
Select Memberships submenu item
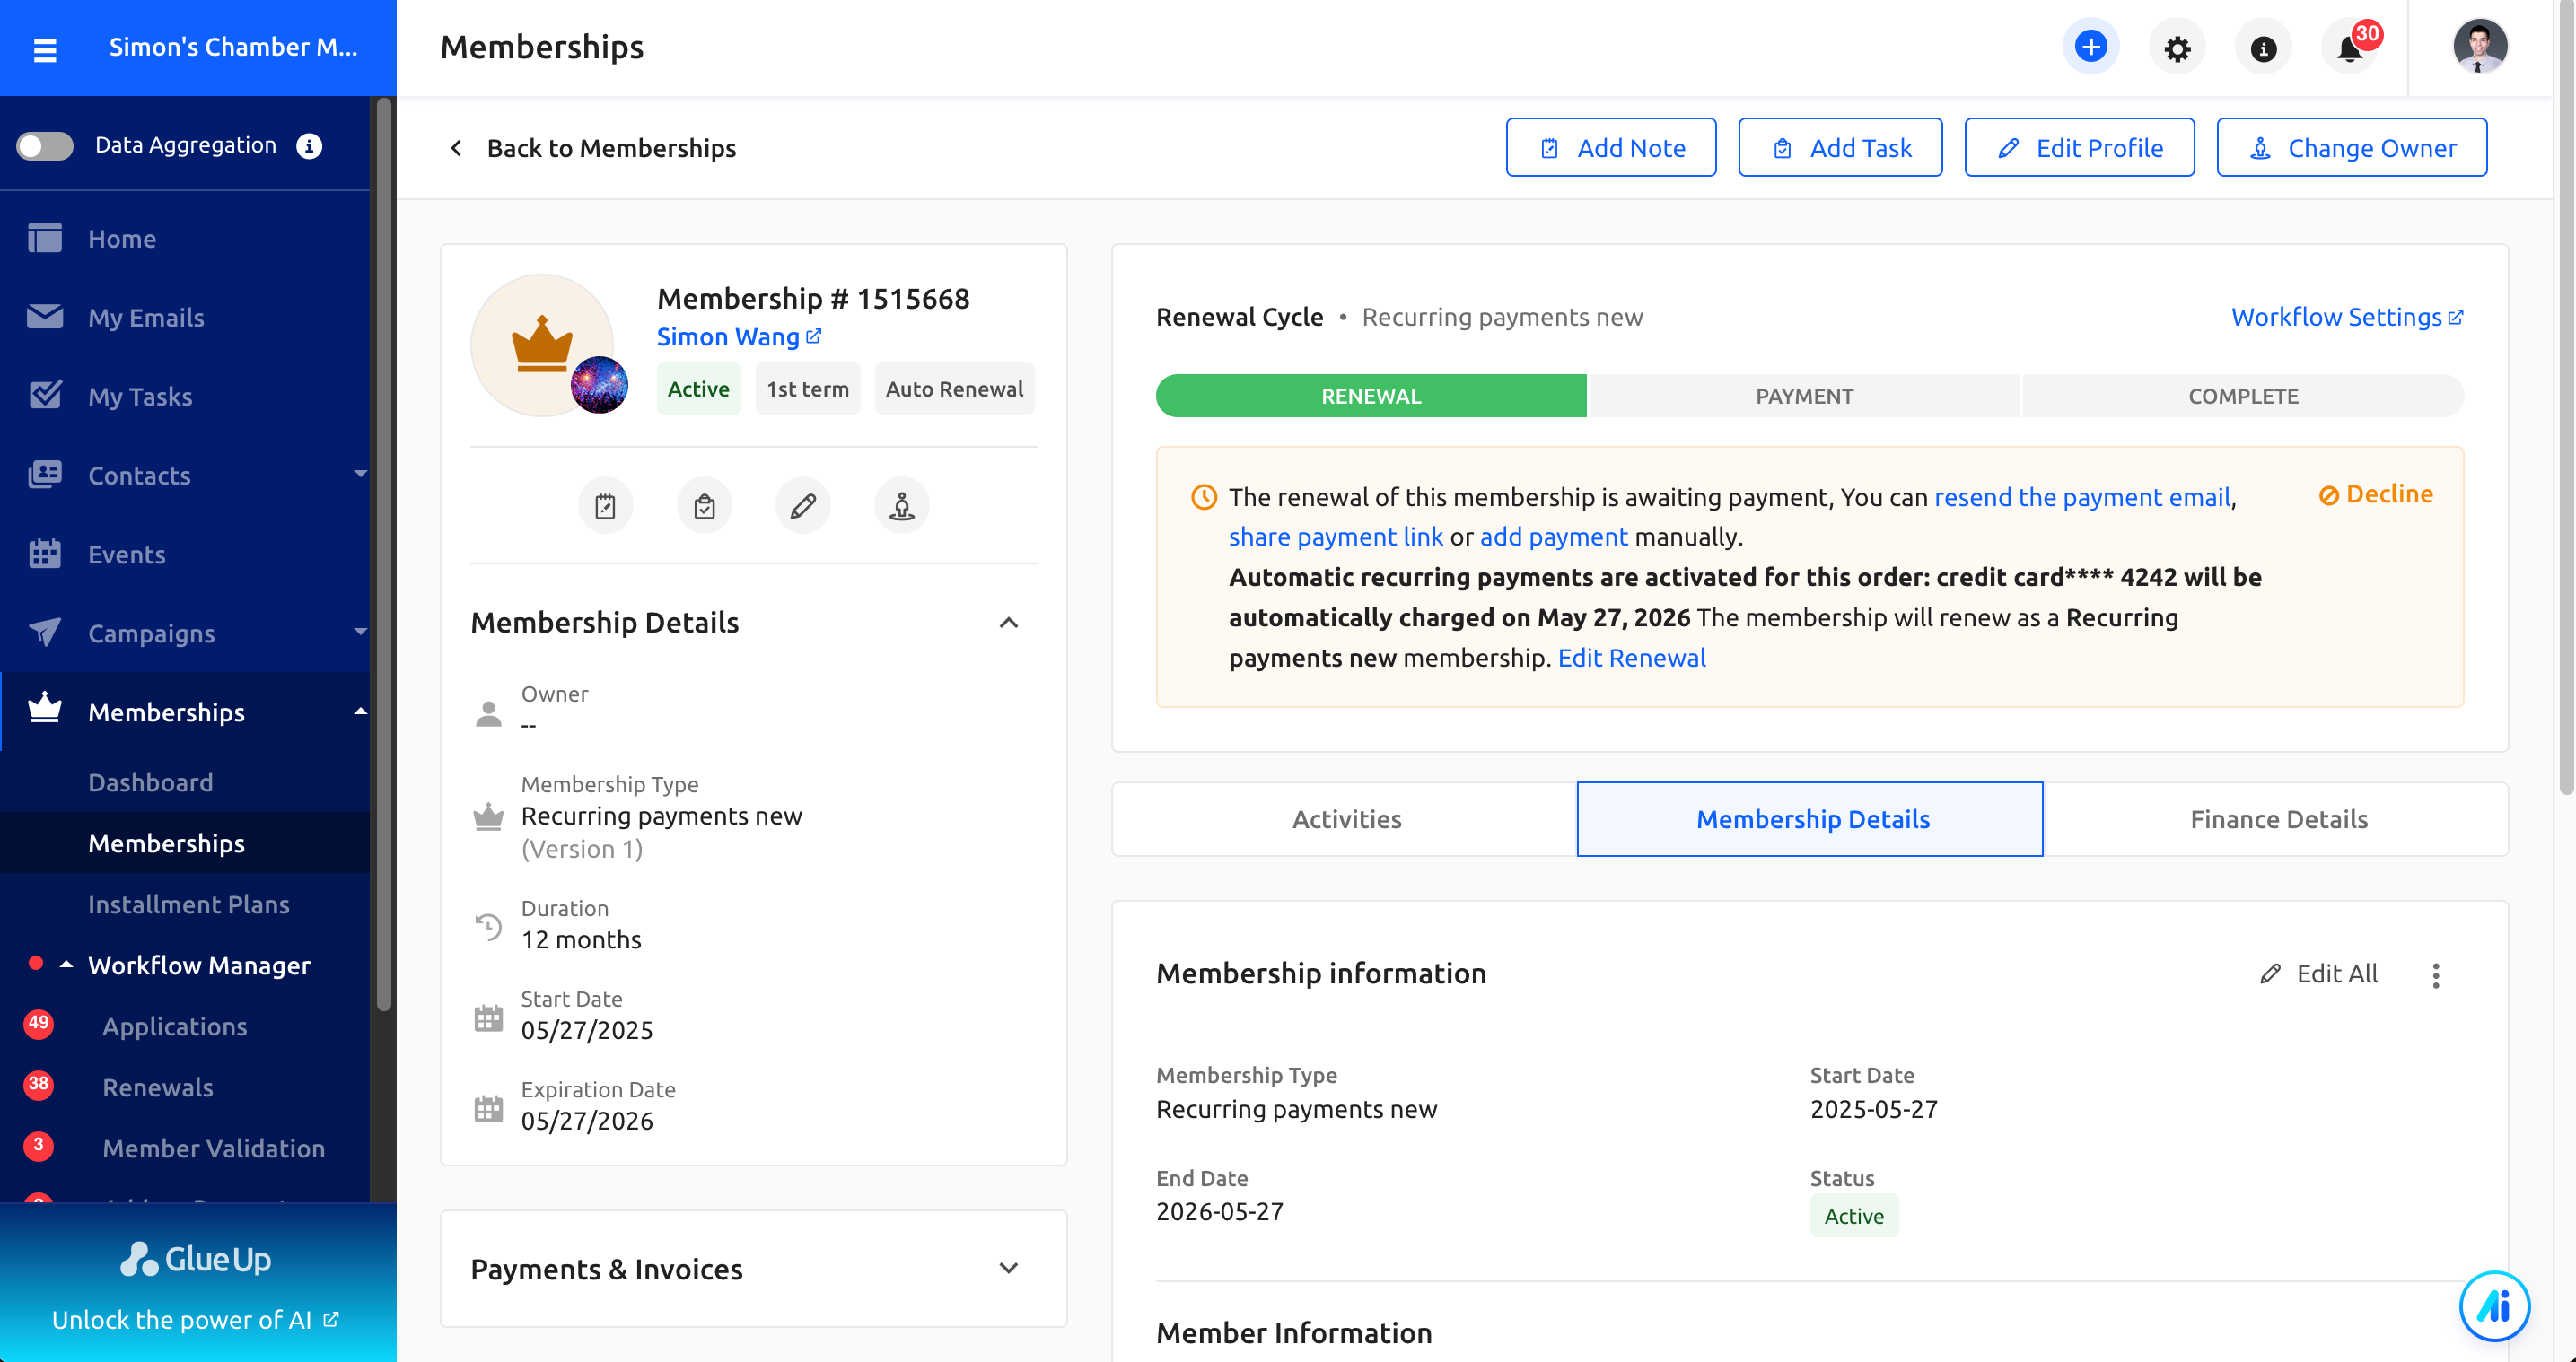[166, 843]
